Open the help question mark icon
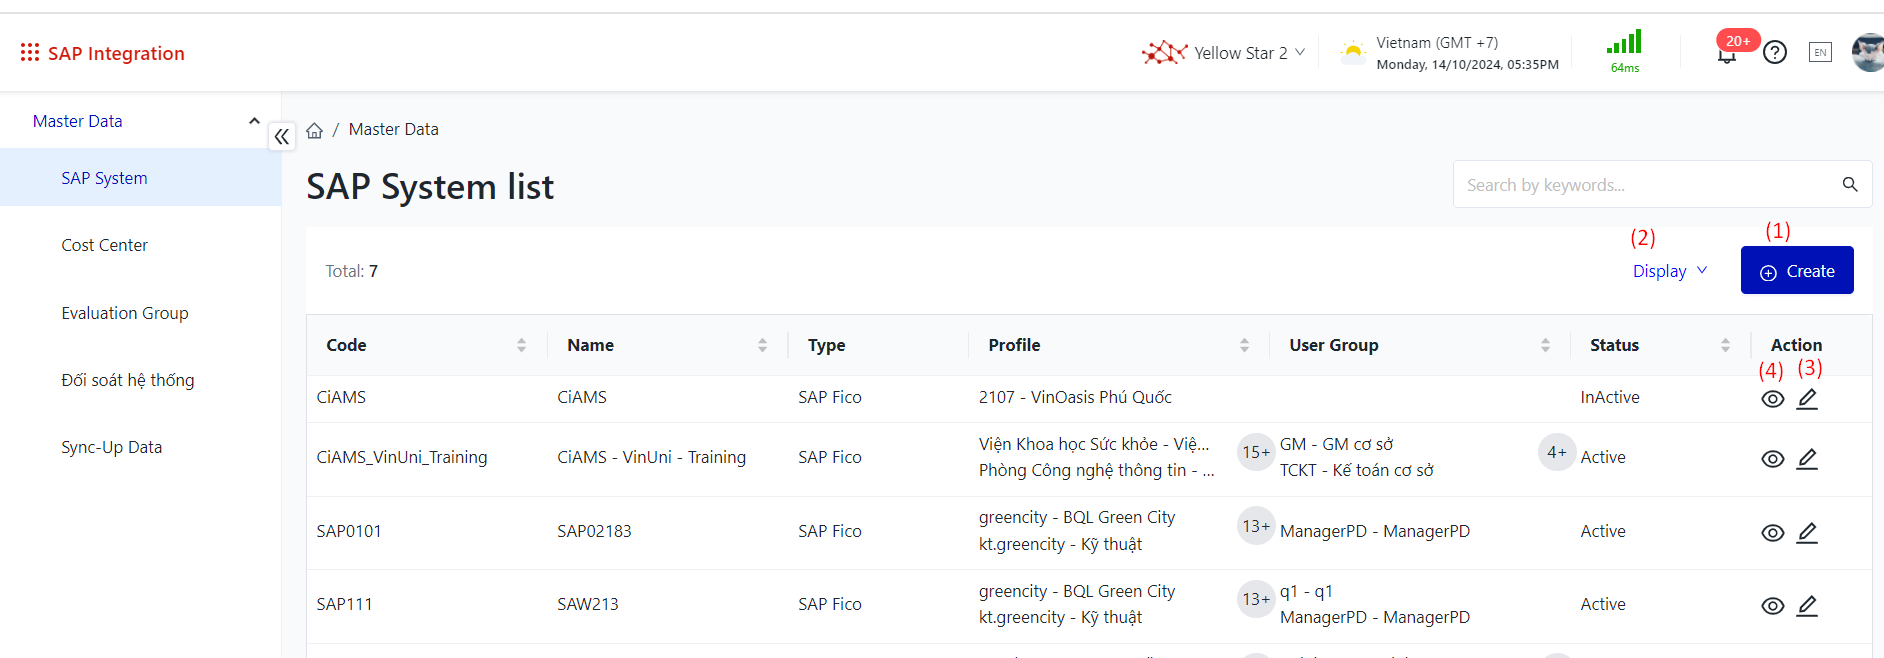Screen dimensions: 1884x658 click(1774, 52)
